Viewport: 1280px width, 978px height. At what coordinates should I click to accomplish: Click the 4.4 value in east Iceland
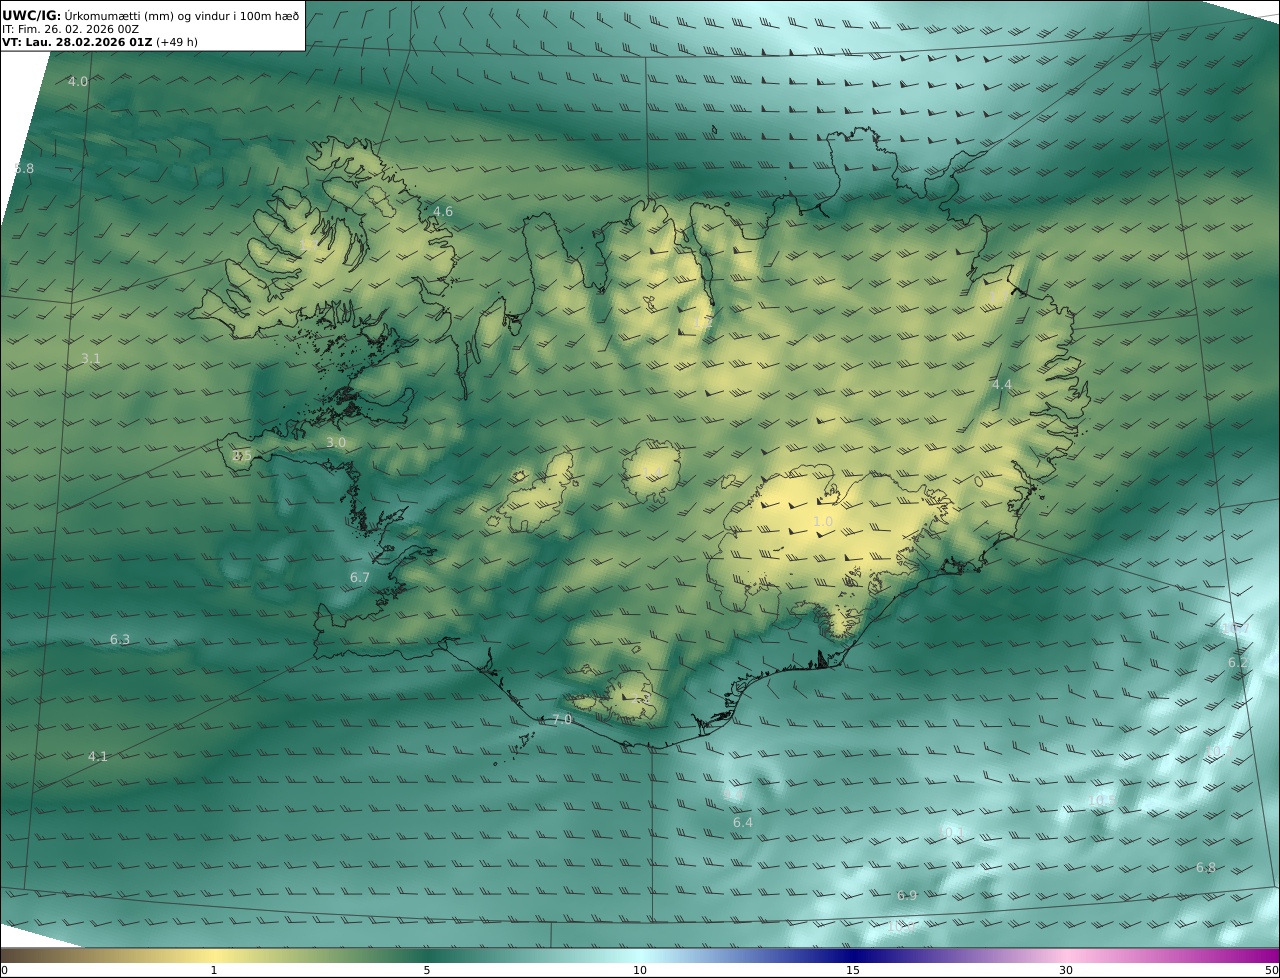(x=1002, y=384)
